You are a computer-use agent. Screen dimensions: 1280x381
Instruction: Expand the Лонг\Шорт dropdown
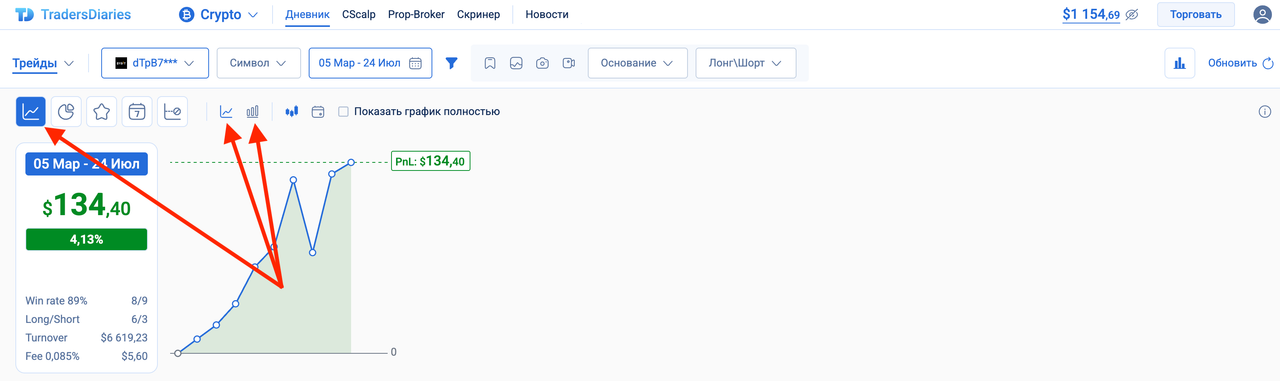click(746, 63)
